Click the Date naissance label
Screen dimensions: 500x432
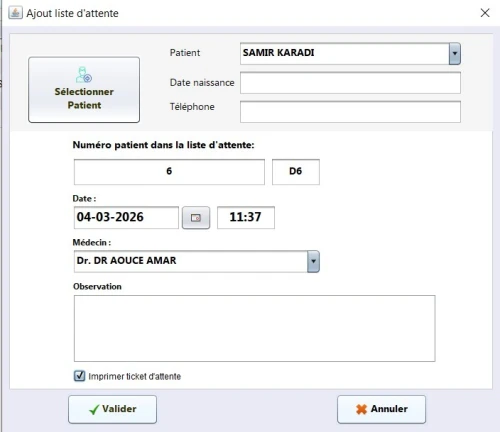[202, 83]
